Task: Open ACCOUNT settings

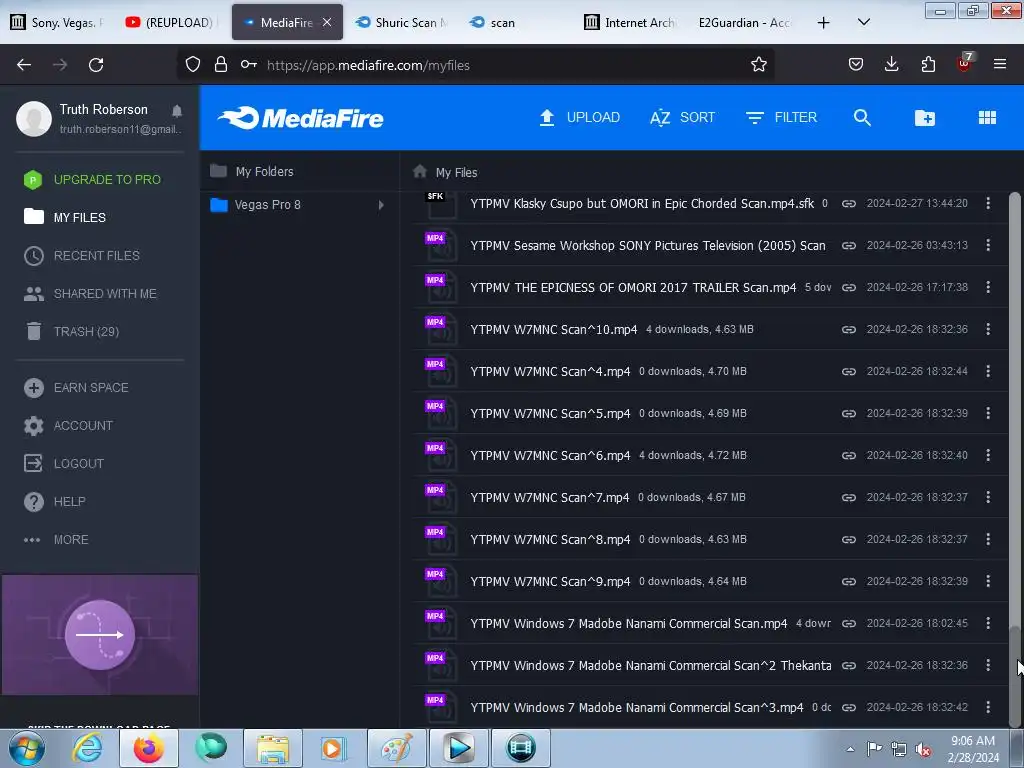Action: pos(69,426)
